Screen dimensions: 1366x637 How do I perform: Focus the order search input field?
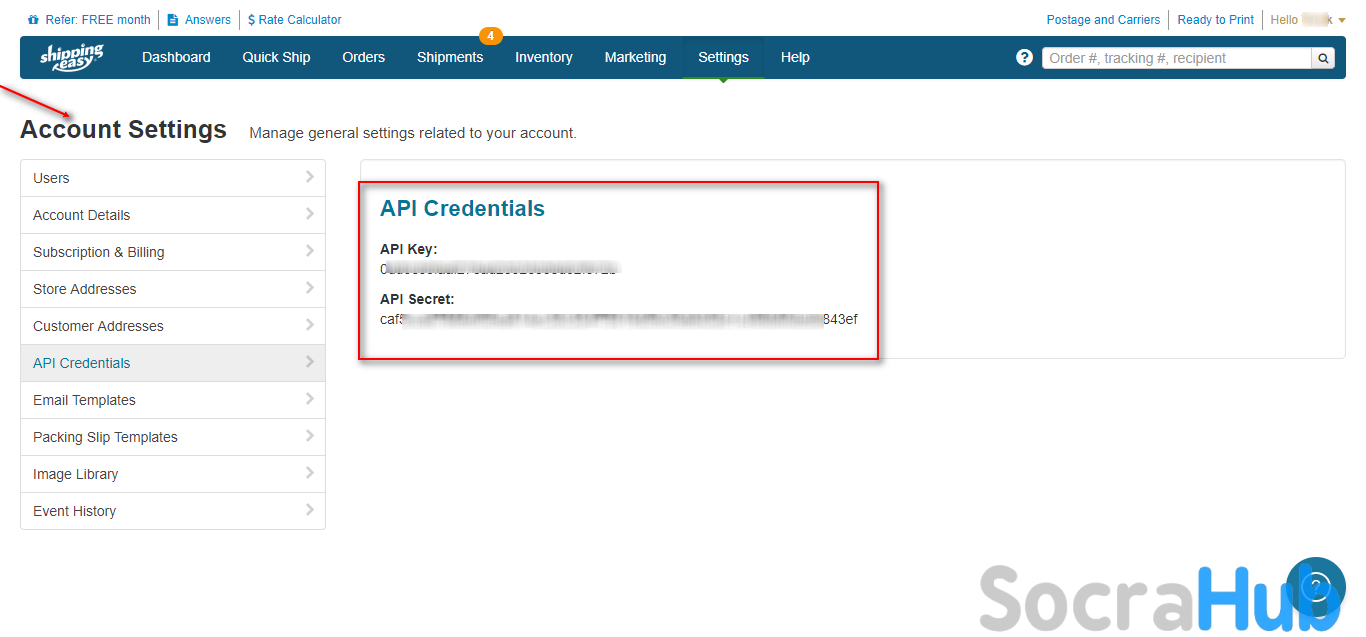pos(1176,58)
